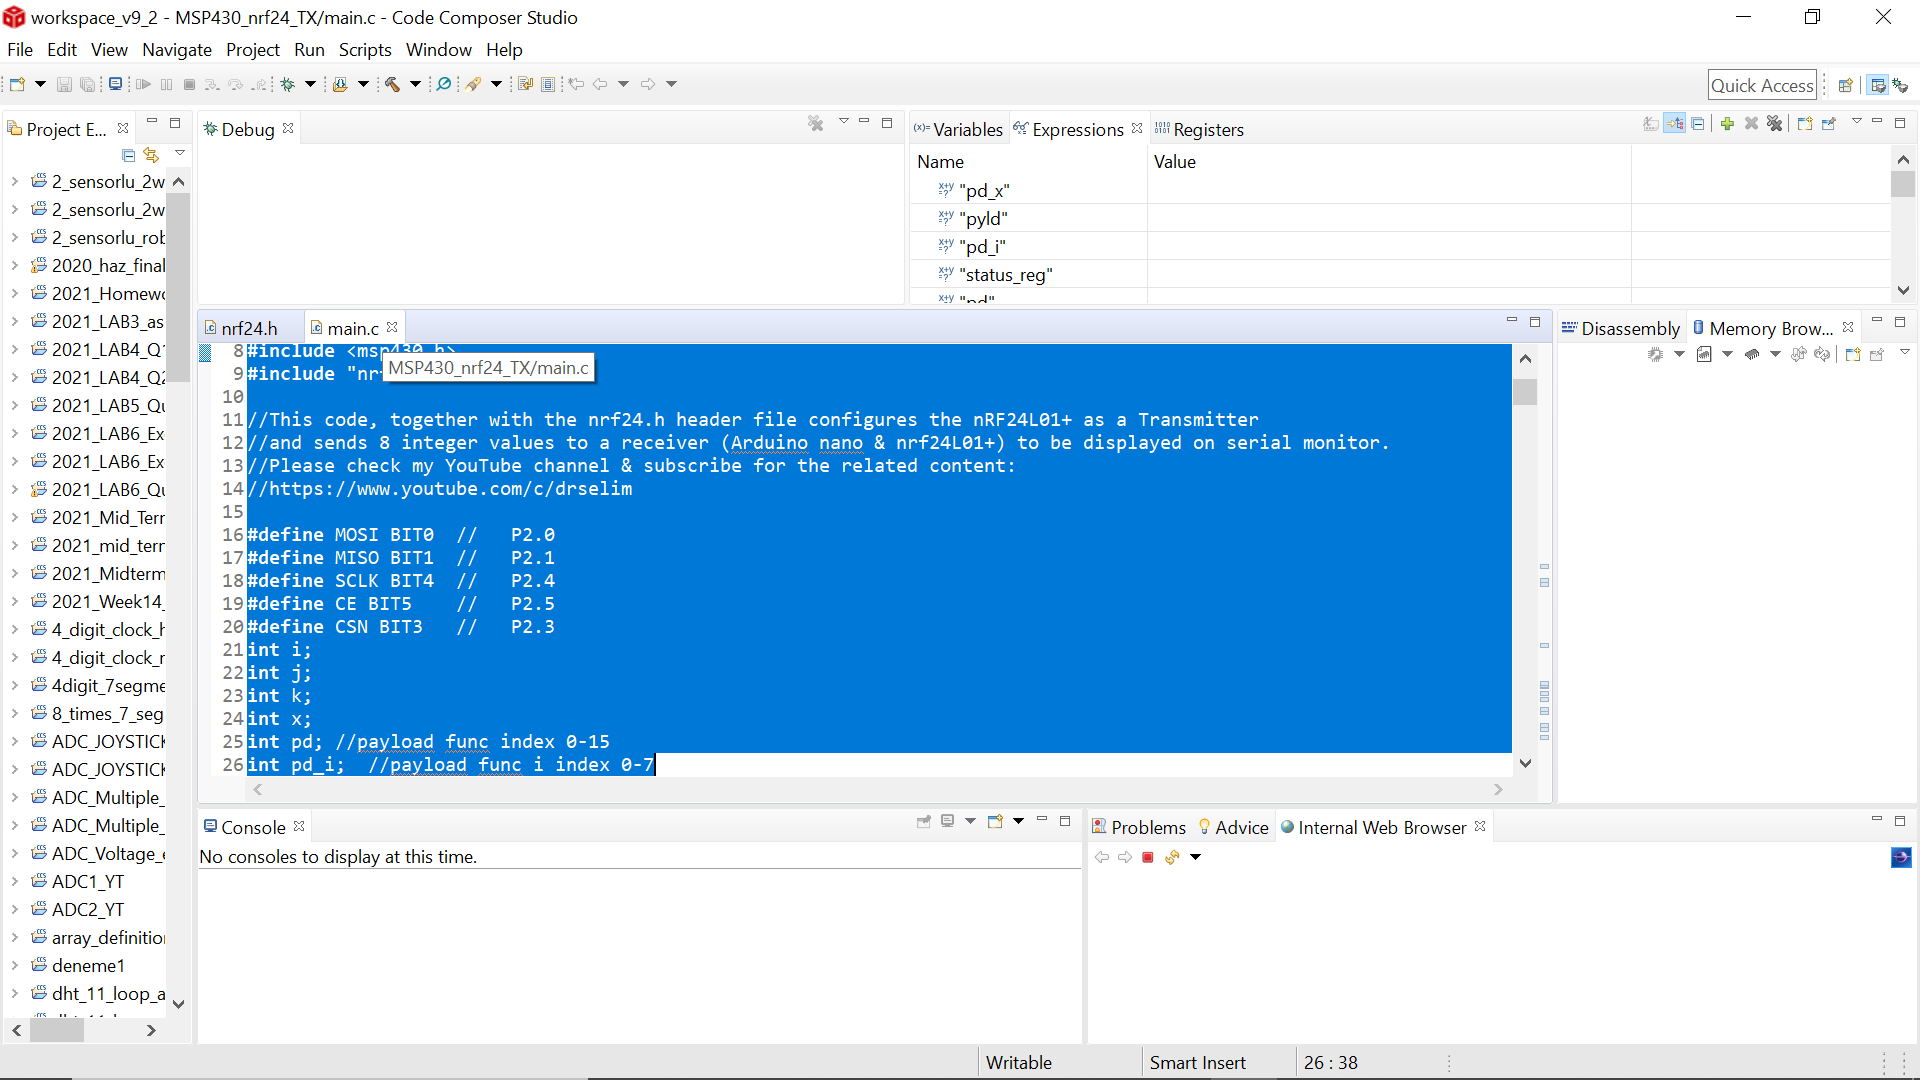The height and width of the screenshot is (1080, 1920).
Task: Close the Console view tab
Action: tap(299, 826)
